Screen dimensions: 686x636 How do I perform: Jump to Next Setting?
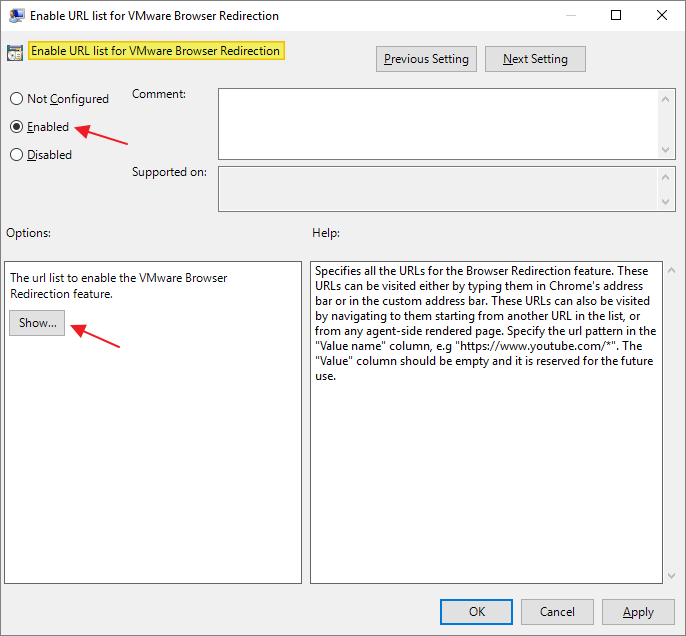point(535,59)
